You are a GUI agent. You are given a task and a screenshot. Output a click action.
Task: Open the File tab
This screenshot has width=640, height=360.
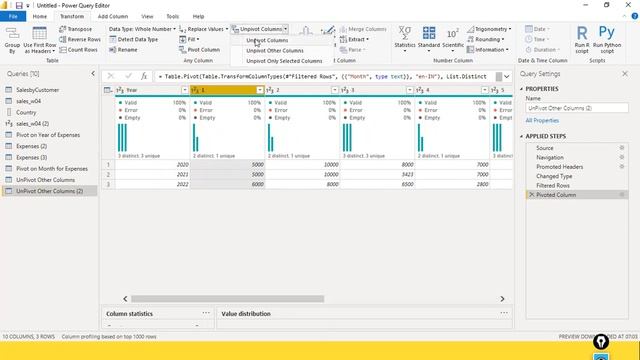pos(13,16)
